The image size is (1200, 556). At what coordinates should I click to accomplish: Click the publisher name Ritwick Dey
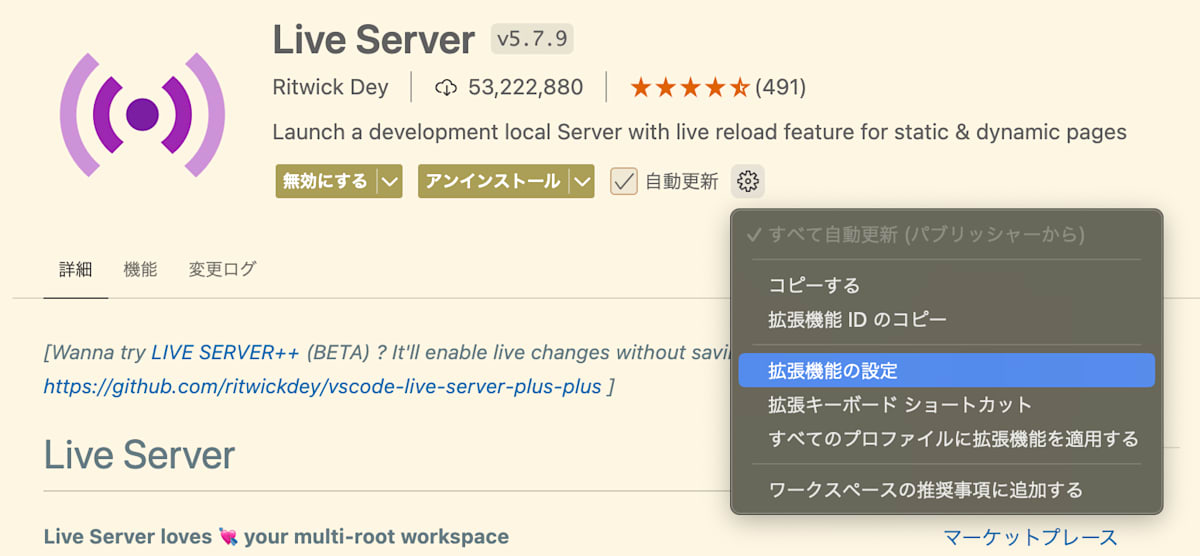[x=330, y=88]
